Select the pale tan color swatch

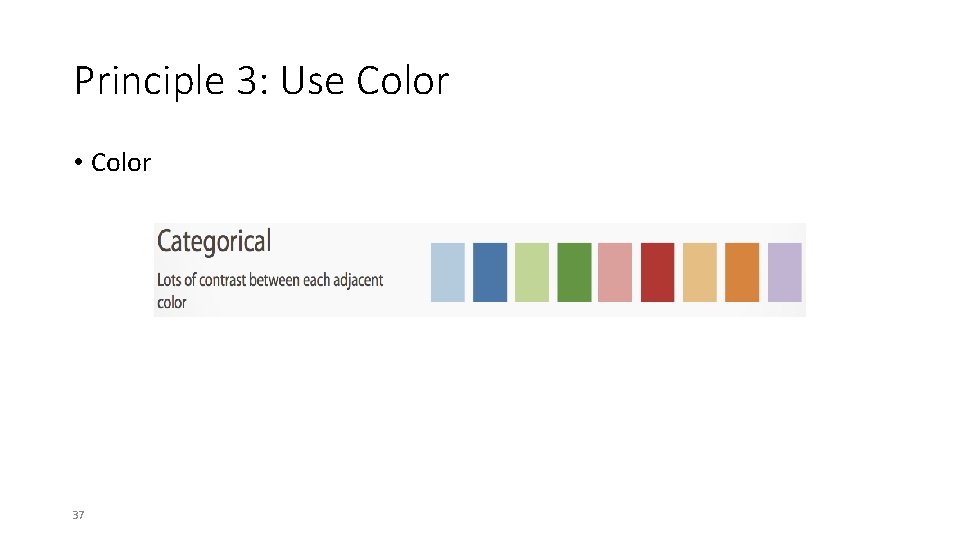tap(700, 272)
